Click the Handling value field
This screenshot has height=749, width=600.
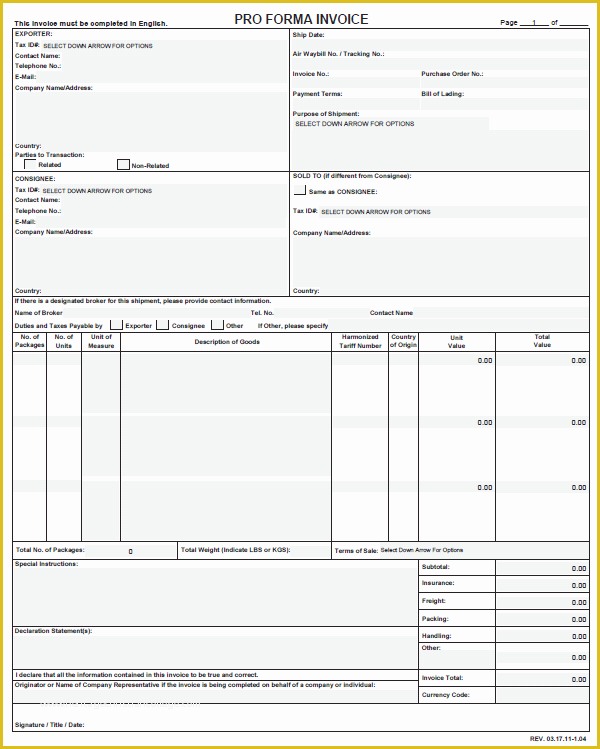click(542, 636)
